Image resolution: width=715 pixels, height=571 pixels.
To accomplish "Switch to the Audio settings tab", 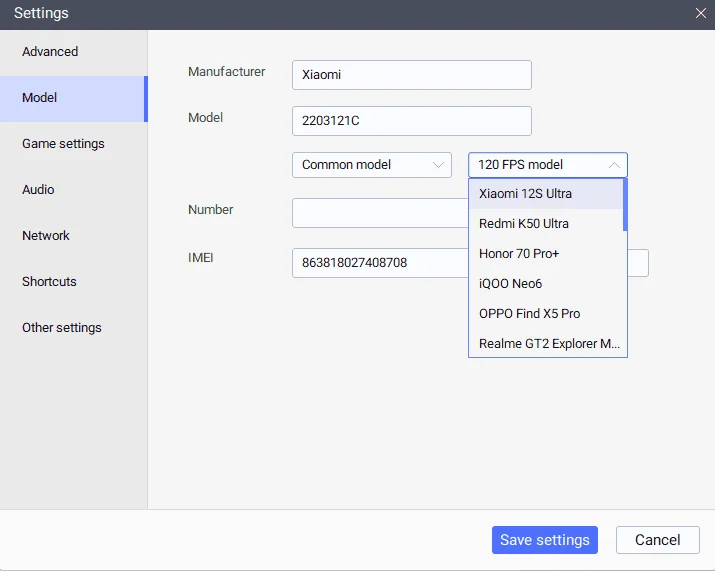I will (x=73, y=190).
